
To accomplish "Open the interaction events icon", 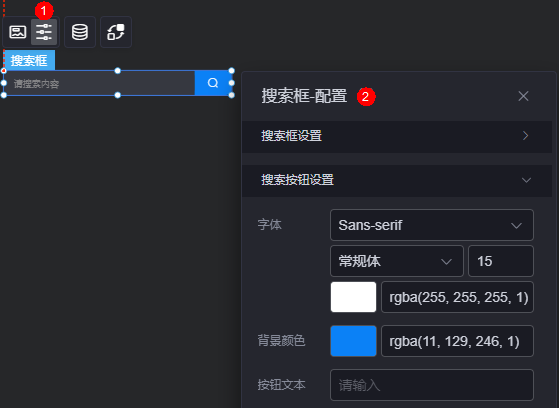I will coord(116,32).
